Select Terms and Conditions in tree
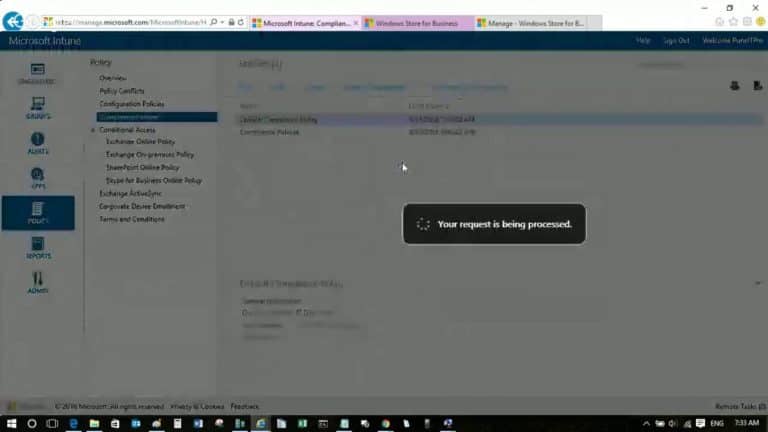This screenshot has height=432, width=768. [x=132, y=219]
